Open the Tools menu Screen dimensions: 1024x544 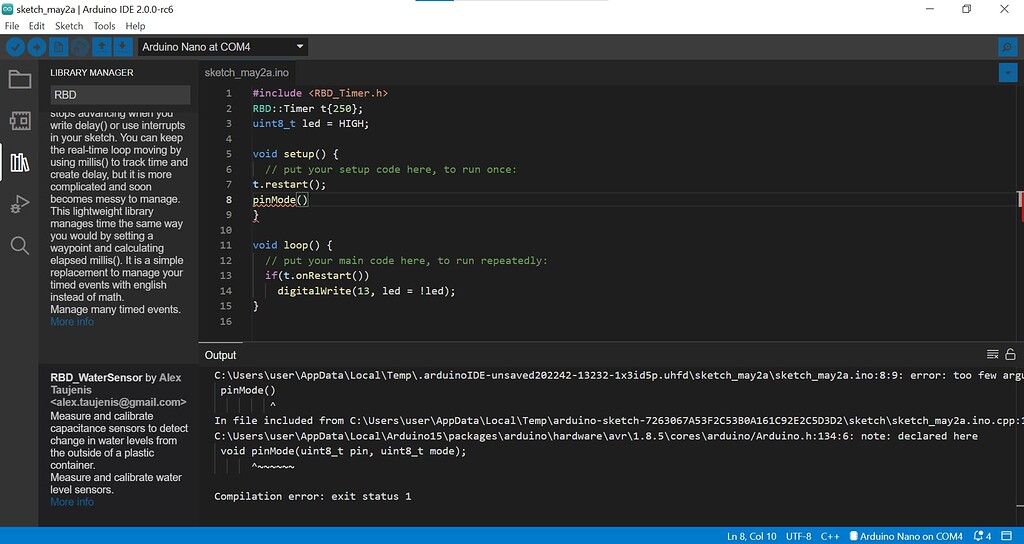click(104, 26)
